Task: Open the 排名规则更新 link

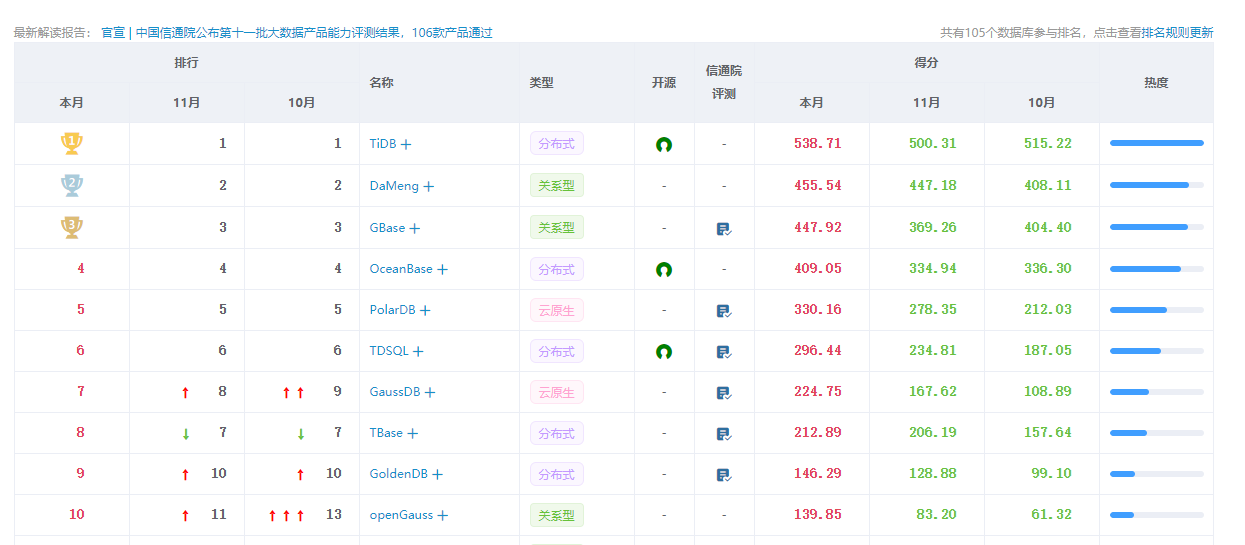Action: click(x=1178, y=33)
